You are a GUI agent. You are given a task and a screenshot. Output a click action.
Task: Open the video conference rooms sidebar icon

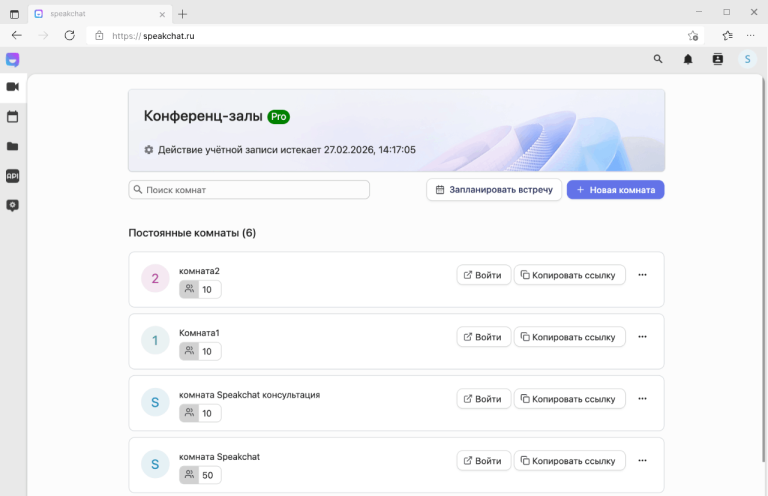point(13,87)
